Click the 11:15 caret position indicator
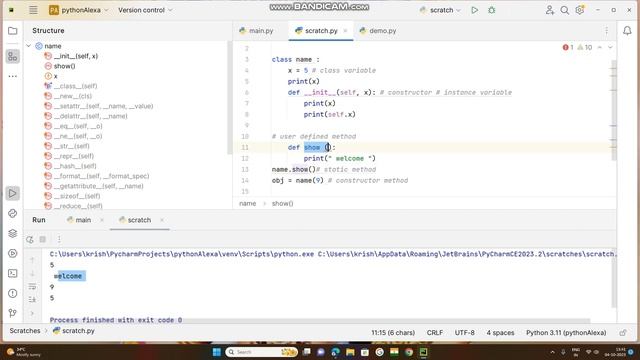Viewport: 640px width, 360px height. pyautogui.click(x=393, y=333)
